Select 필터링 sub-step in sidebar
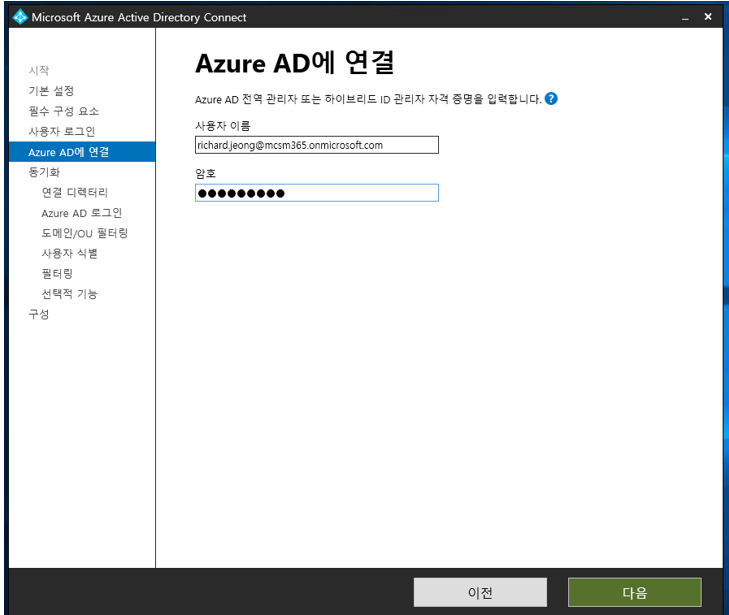 click(x=57, y=274)
